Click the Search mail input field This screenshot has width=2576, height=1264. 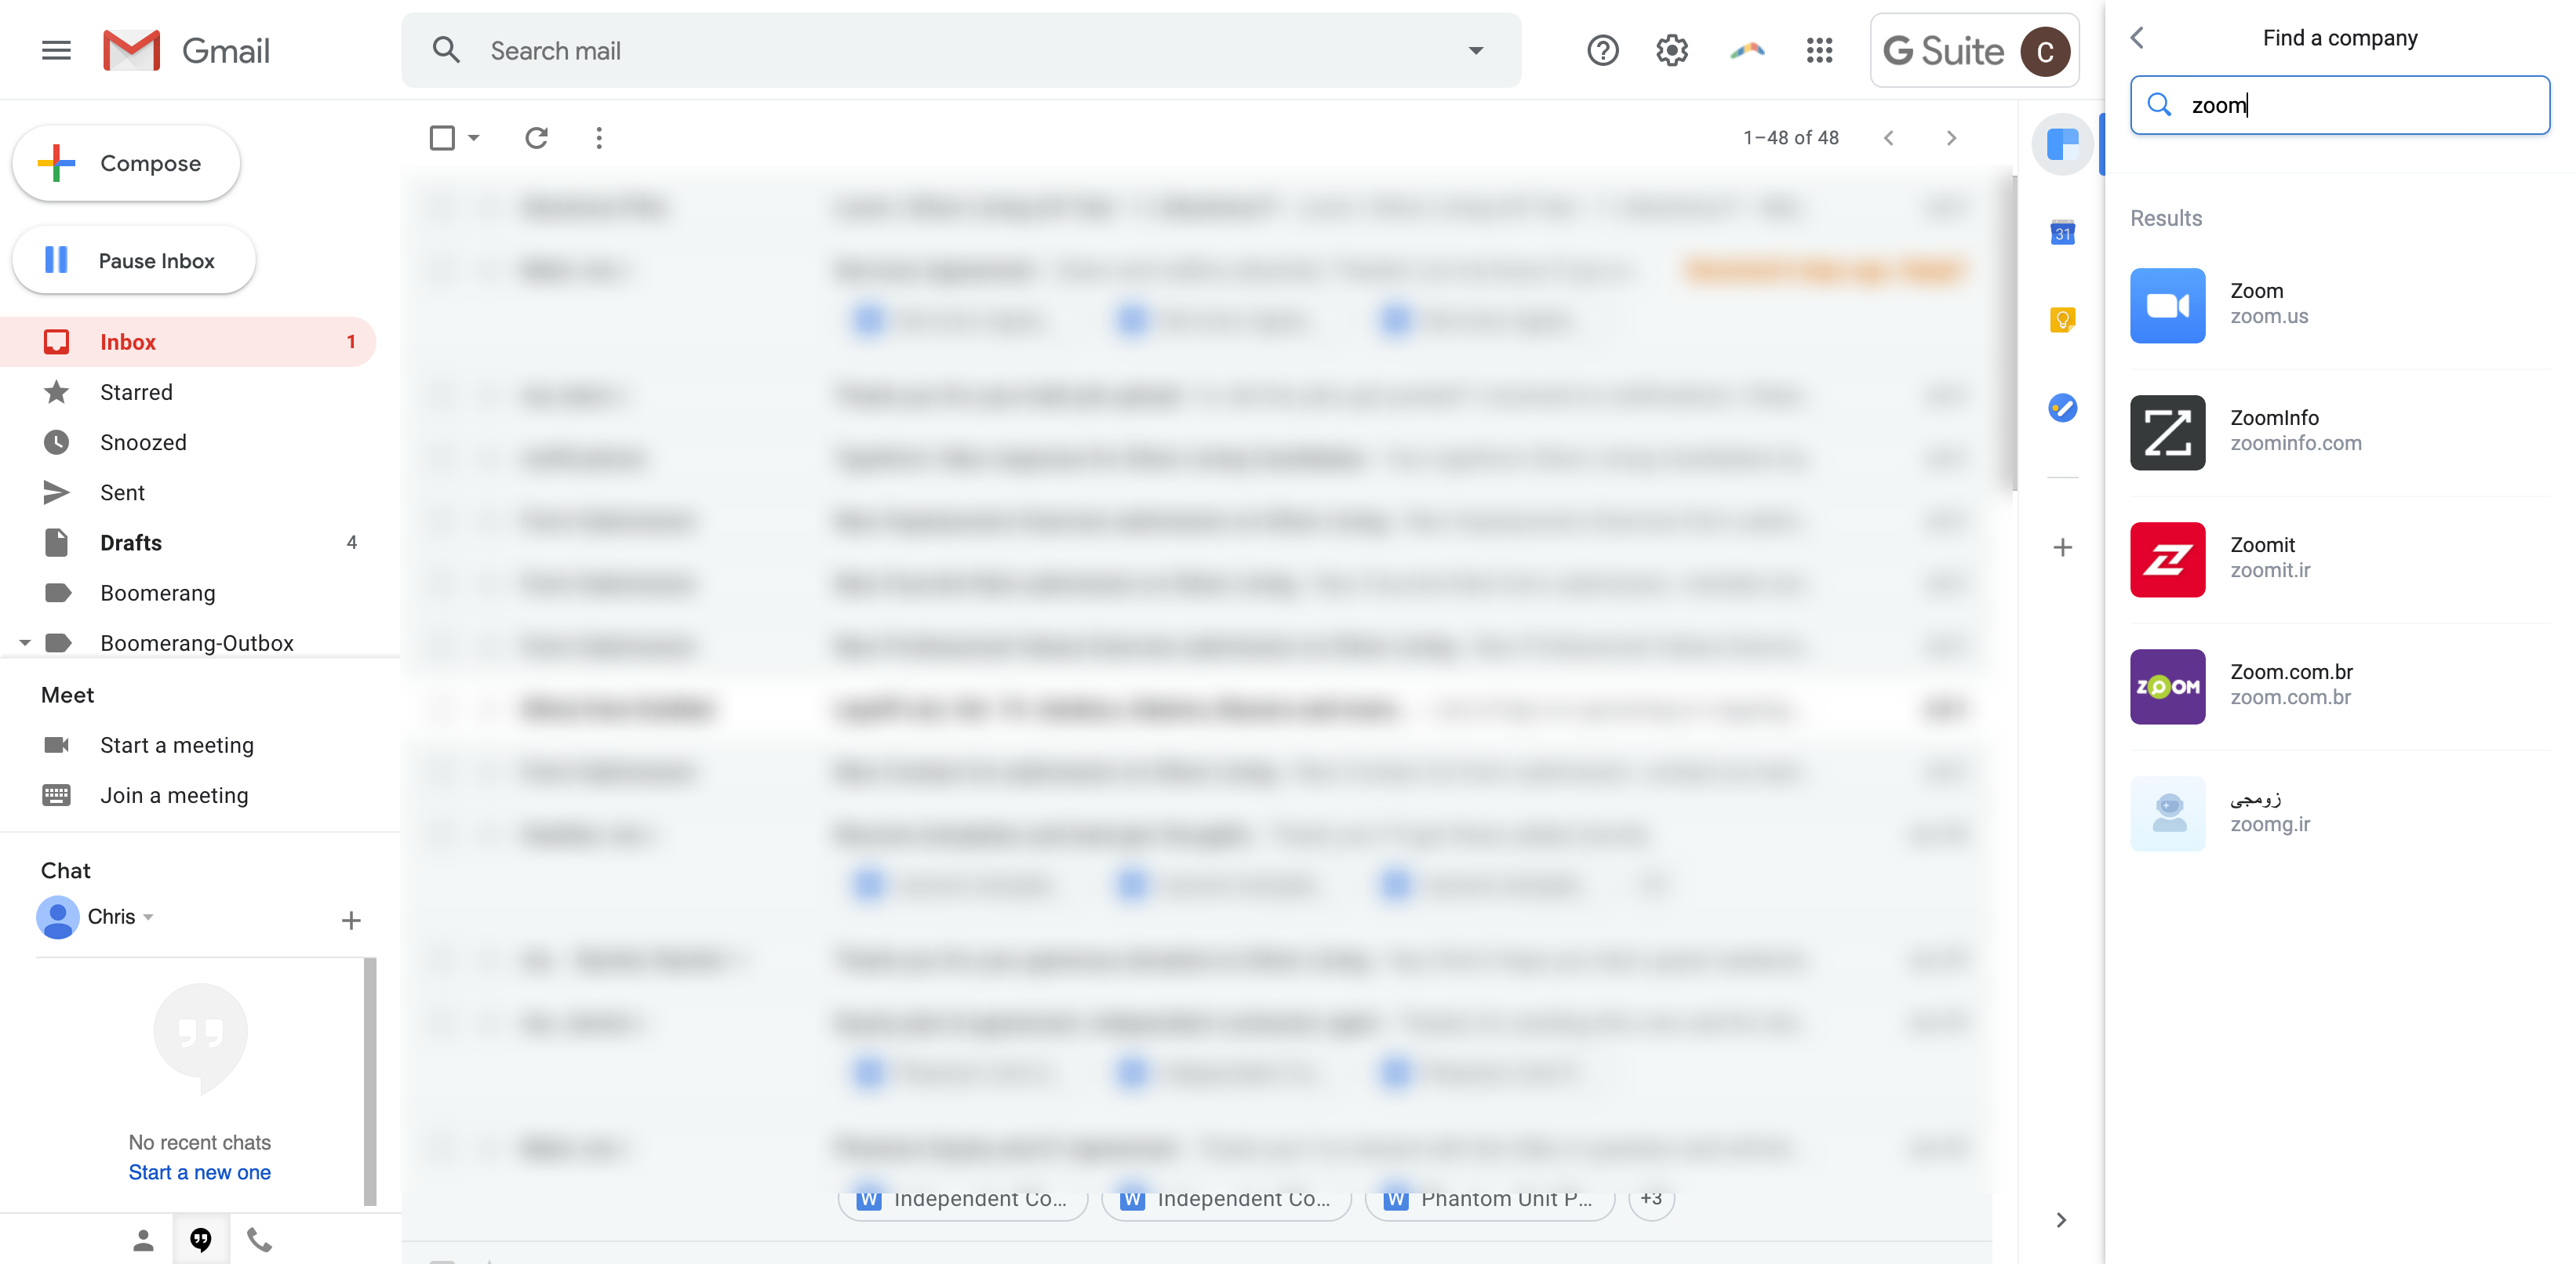[960, 50]
